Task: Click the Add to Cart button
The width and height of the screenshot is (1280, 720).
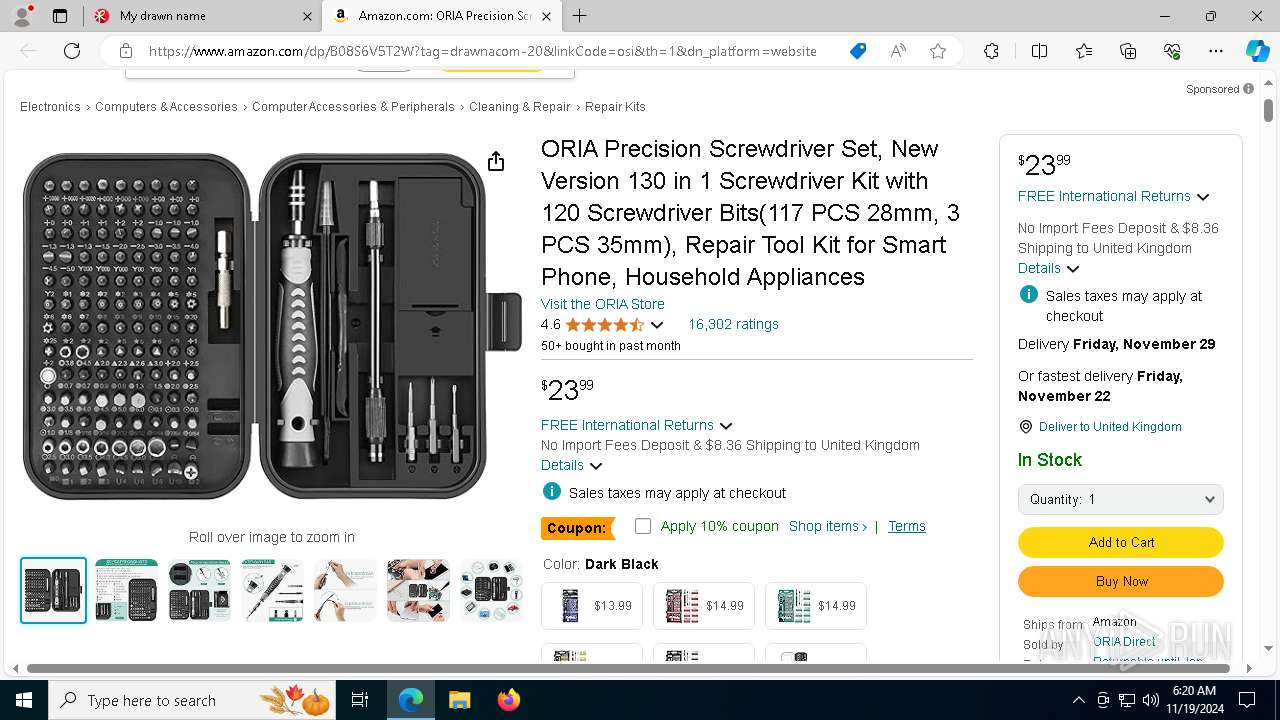Action: (x=1120, y=542)
